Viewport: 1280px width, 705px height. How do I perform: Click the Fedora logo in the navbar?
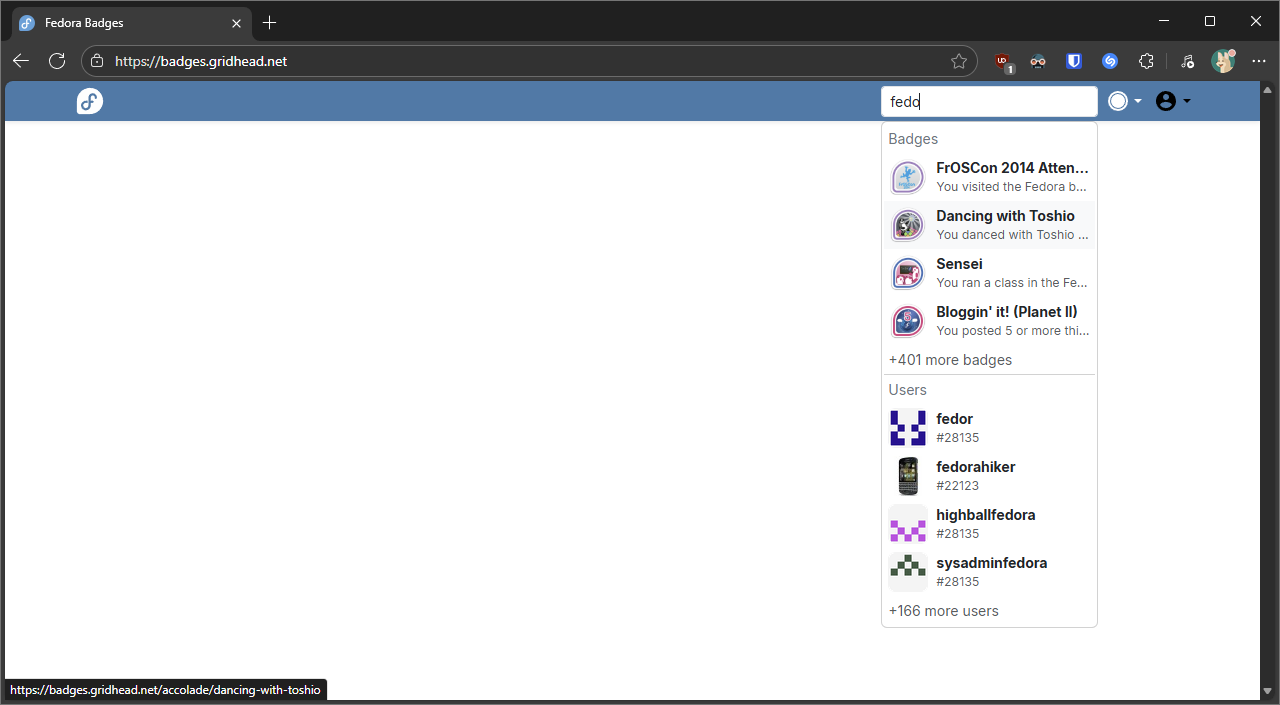coord(90,101)
